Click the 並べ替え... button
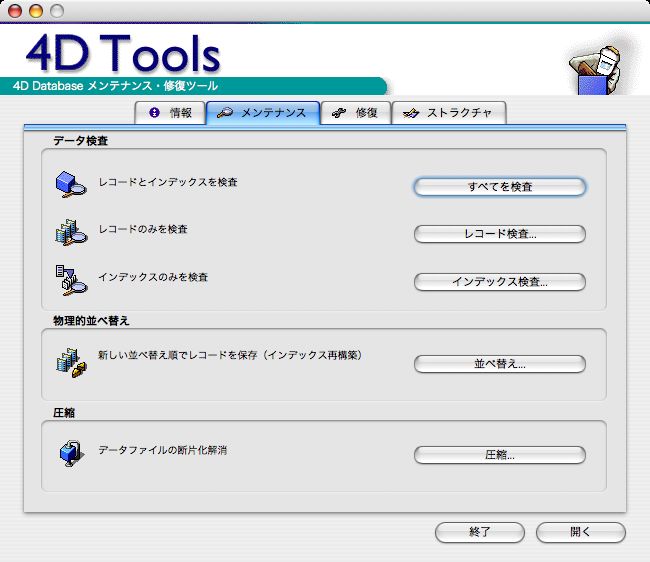Screen dimensions: 650x562 pos(499,364)
